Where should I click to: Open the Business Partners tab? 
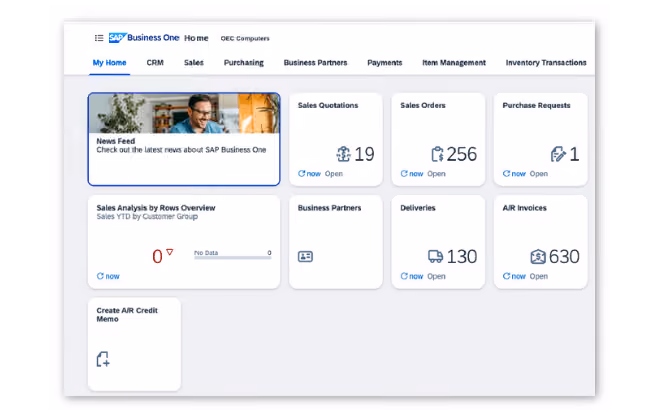[315, 63]
